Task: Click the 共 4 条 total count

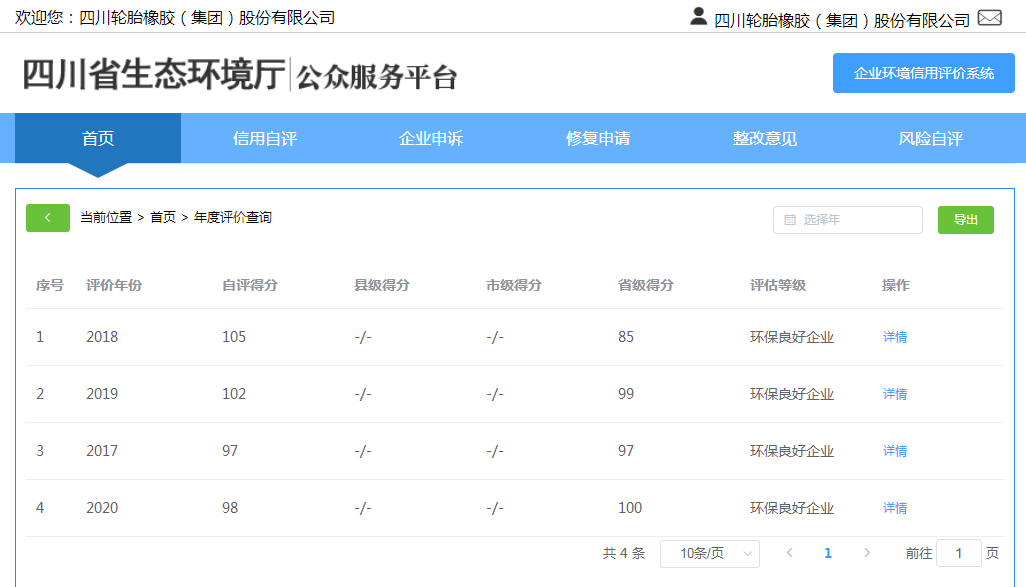Action: 624,554
